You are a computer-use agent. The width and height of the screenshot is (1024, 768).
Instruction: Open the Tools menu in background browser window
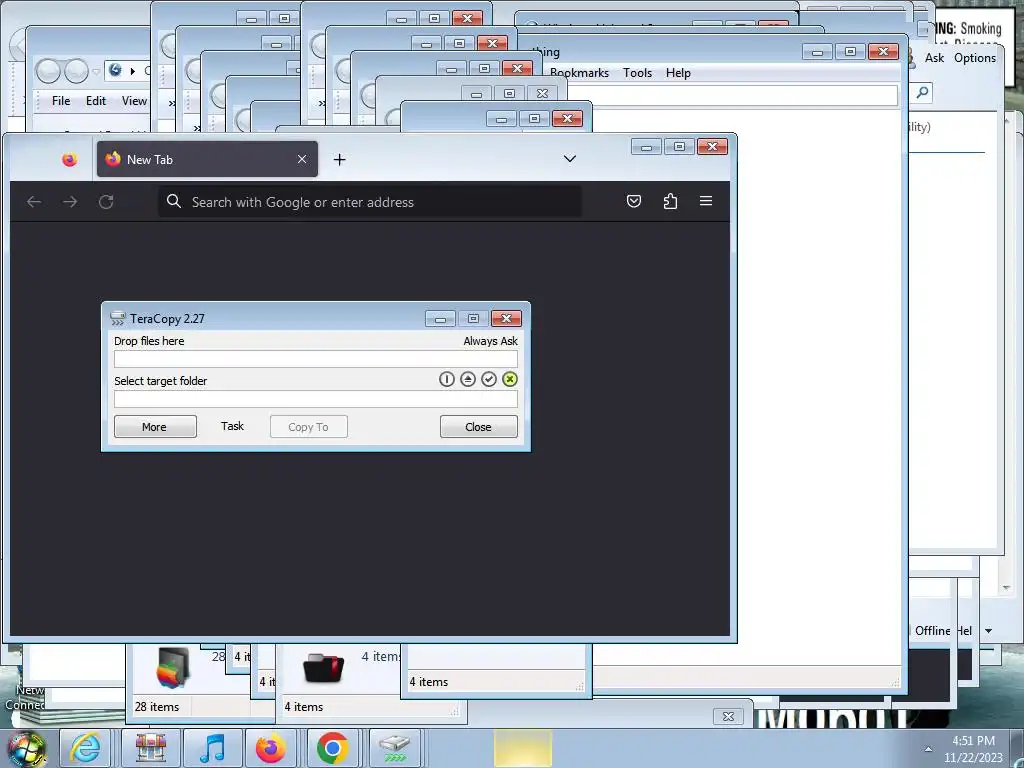tap(637, 72)
